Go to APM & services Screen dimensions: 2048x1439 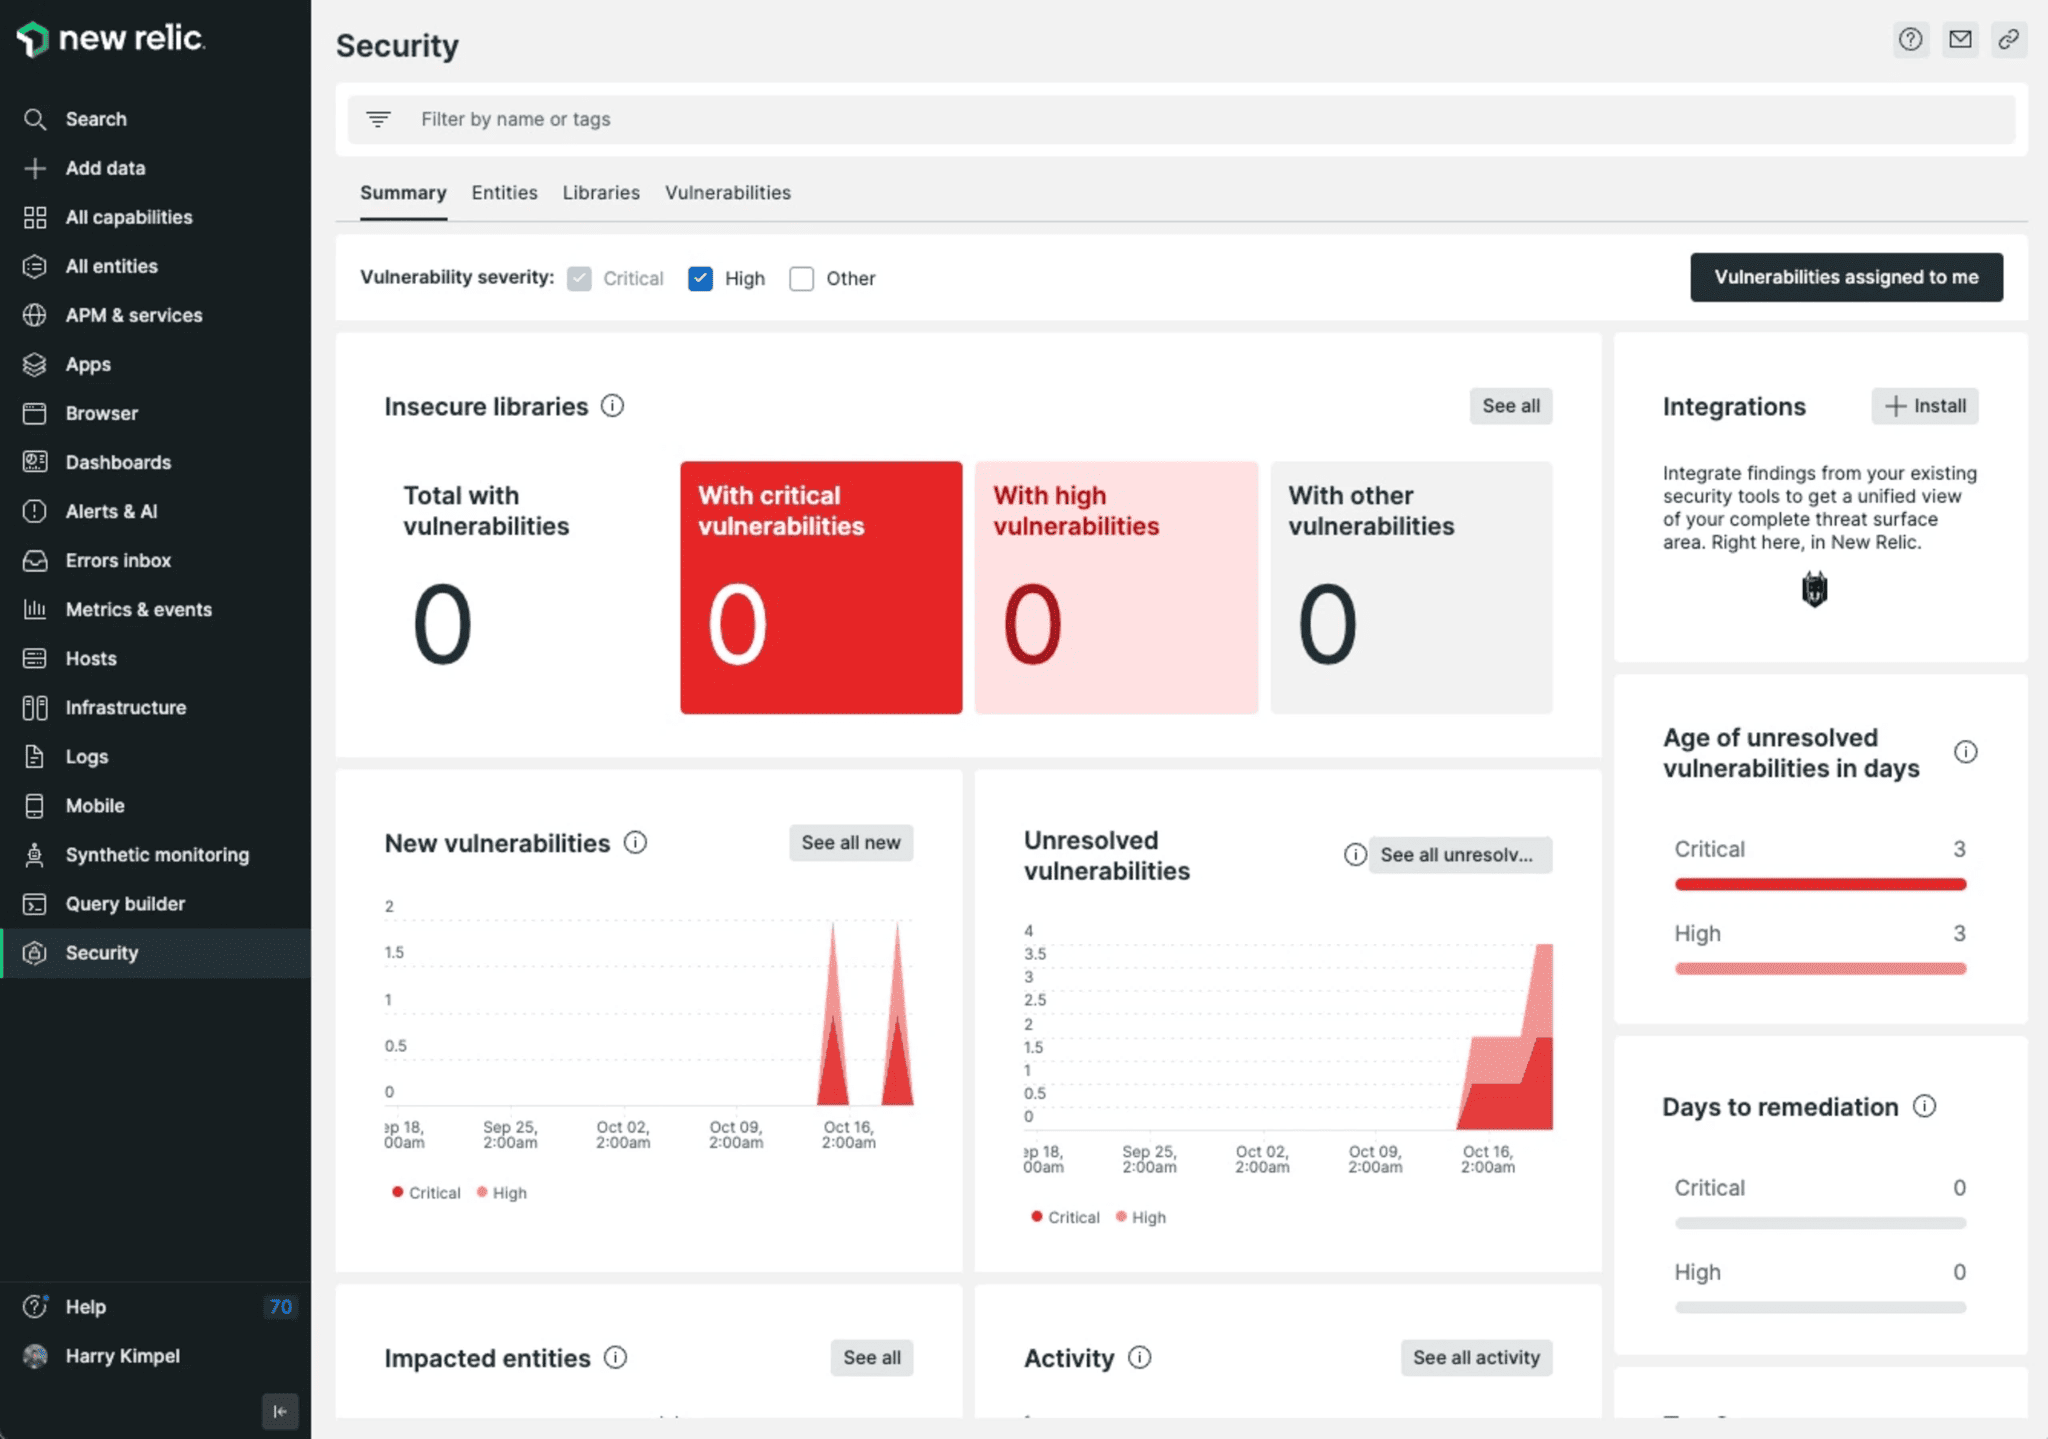[134, 315]
